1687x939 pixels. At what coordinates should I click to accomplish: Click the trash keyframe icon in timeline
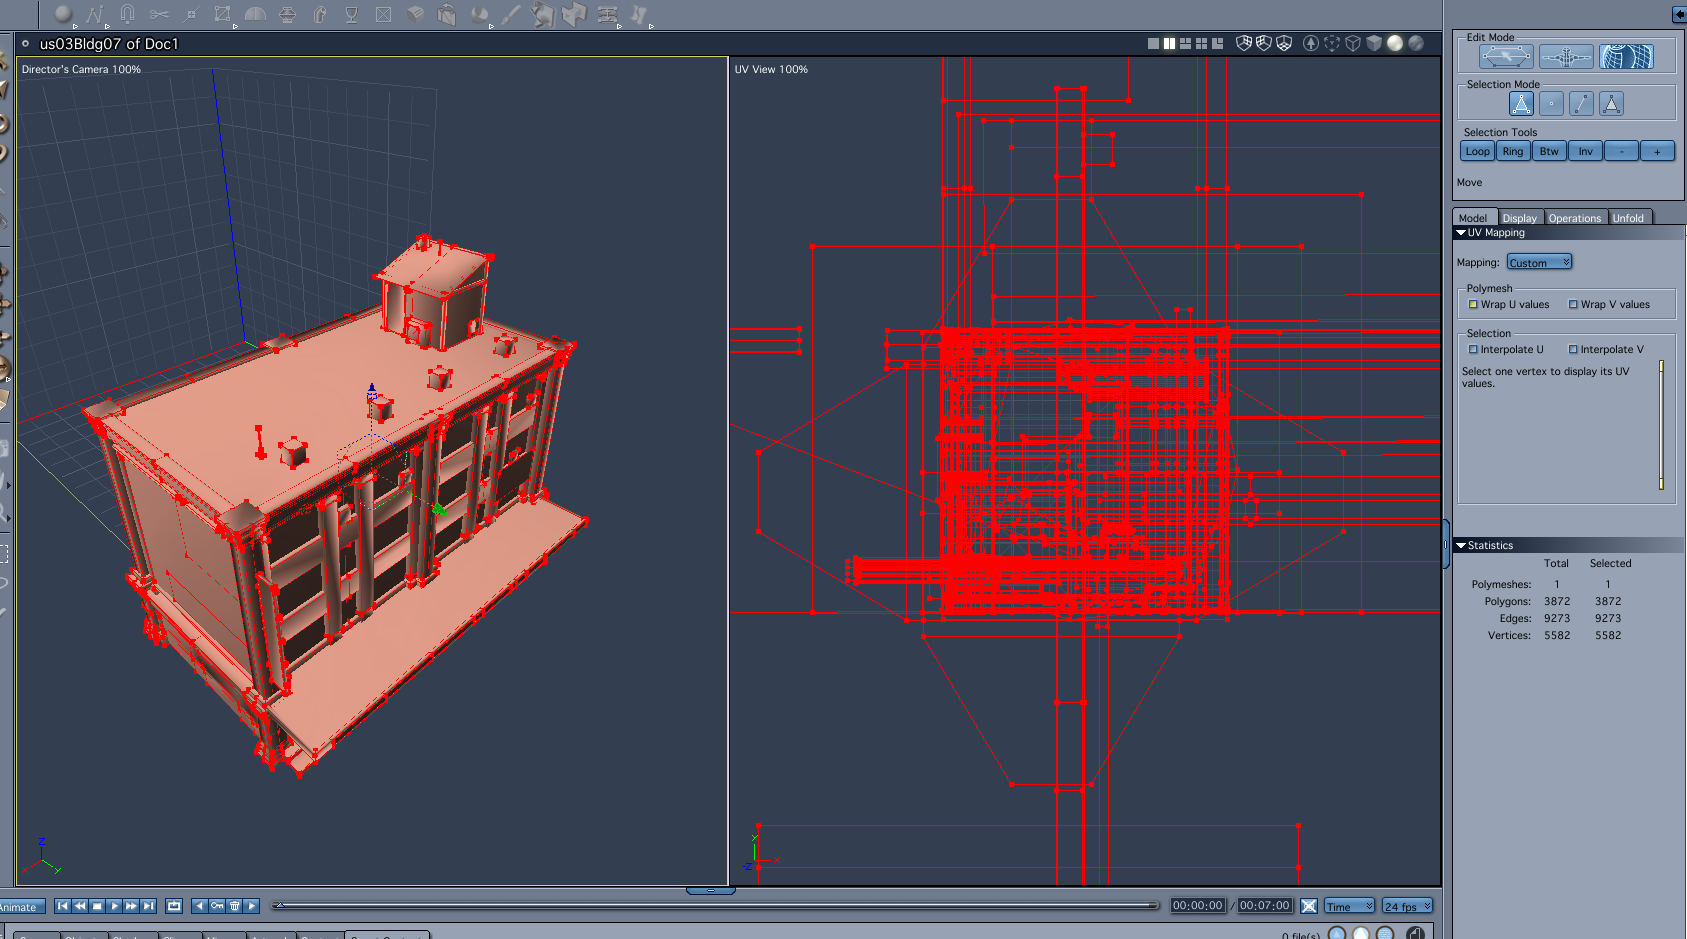[x=235, y=906]
